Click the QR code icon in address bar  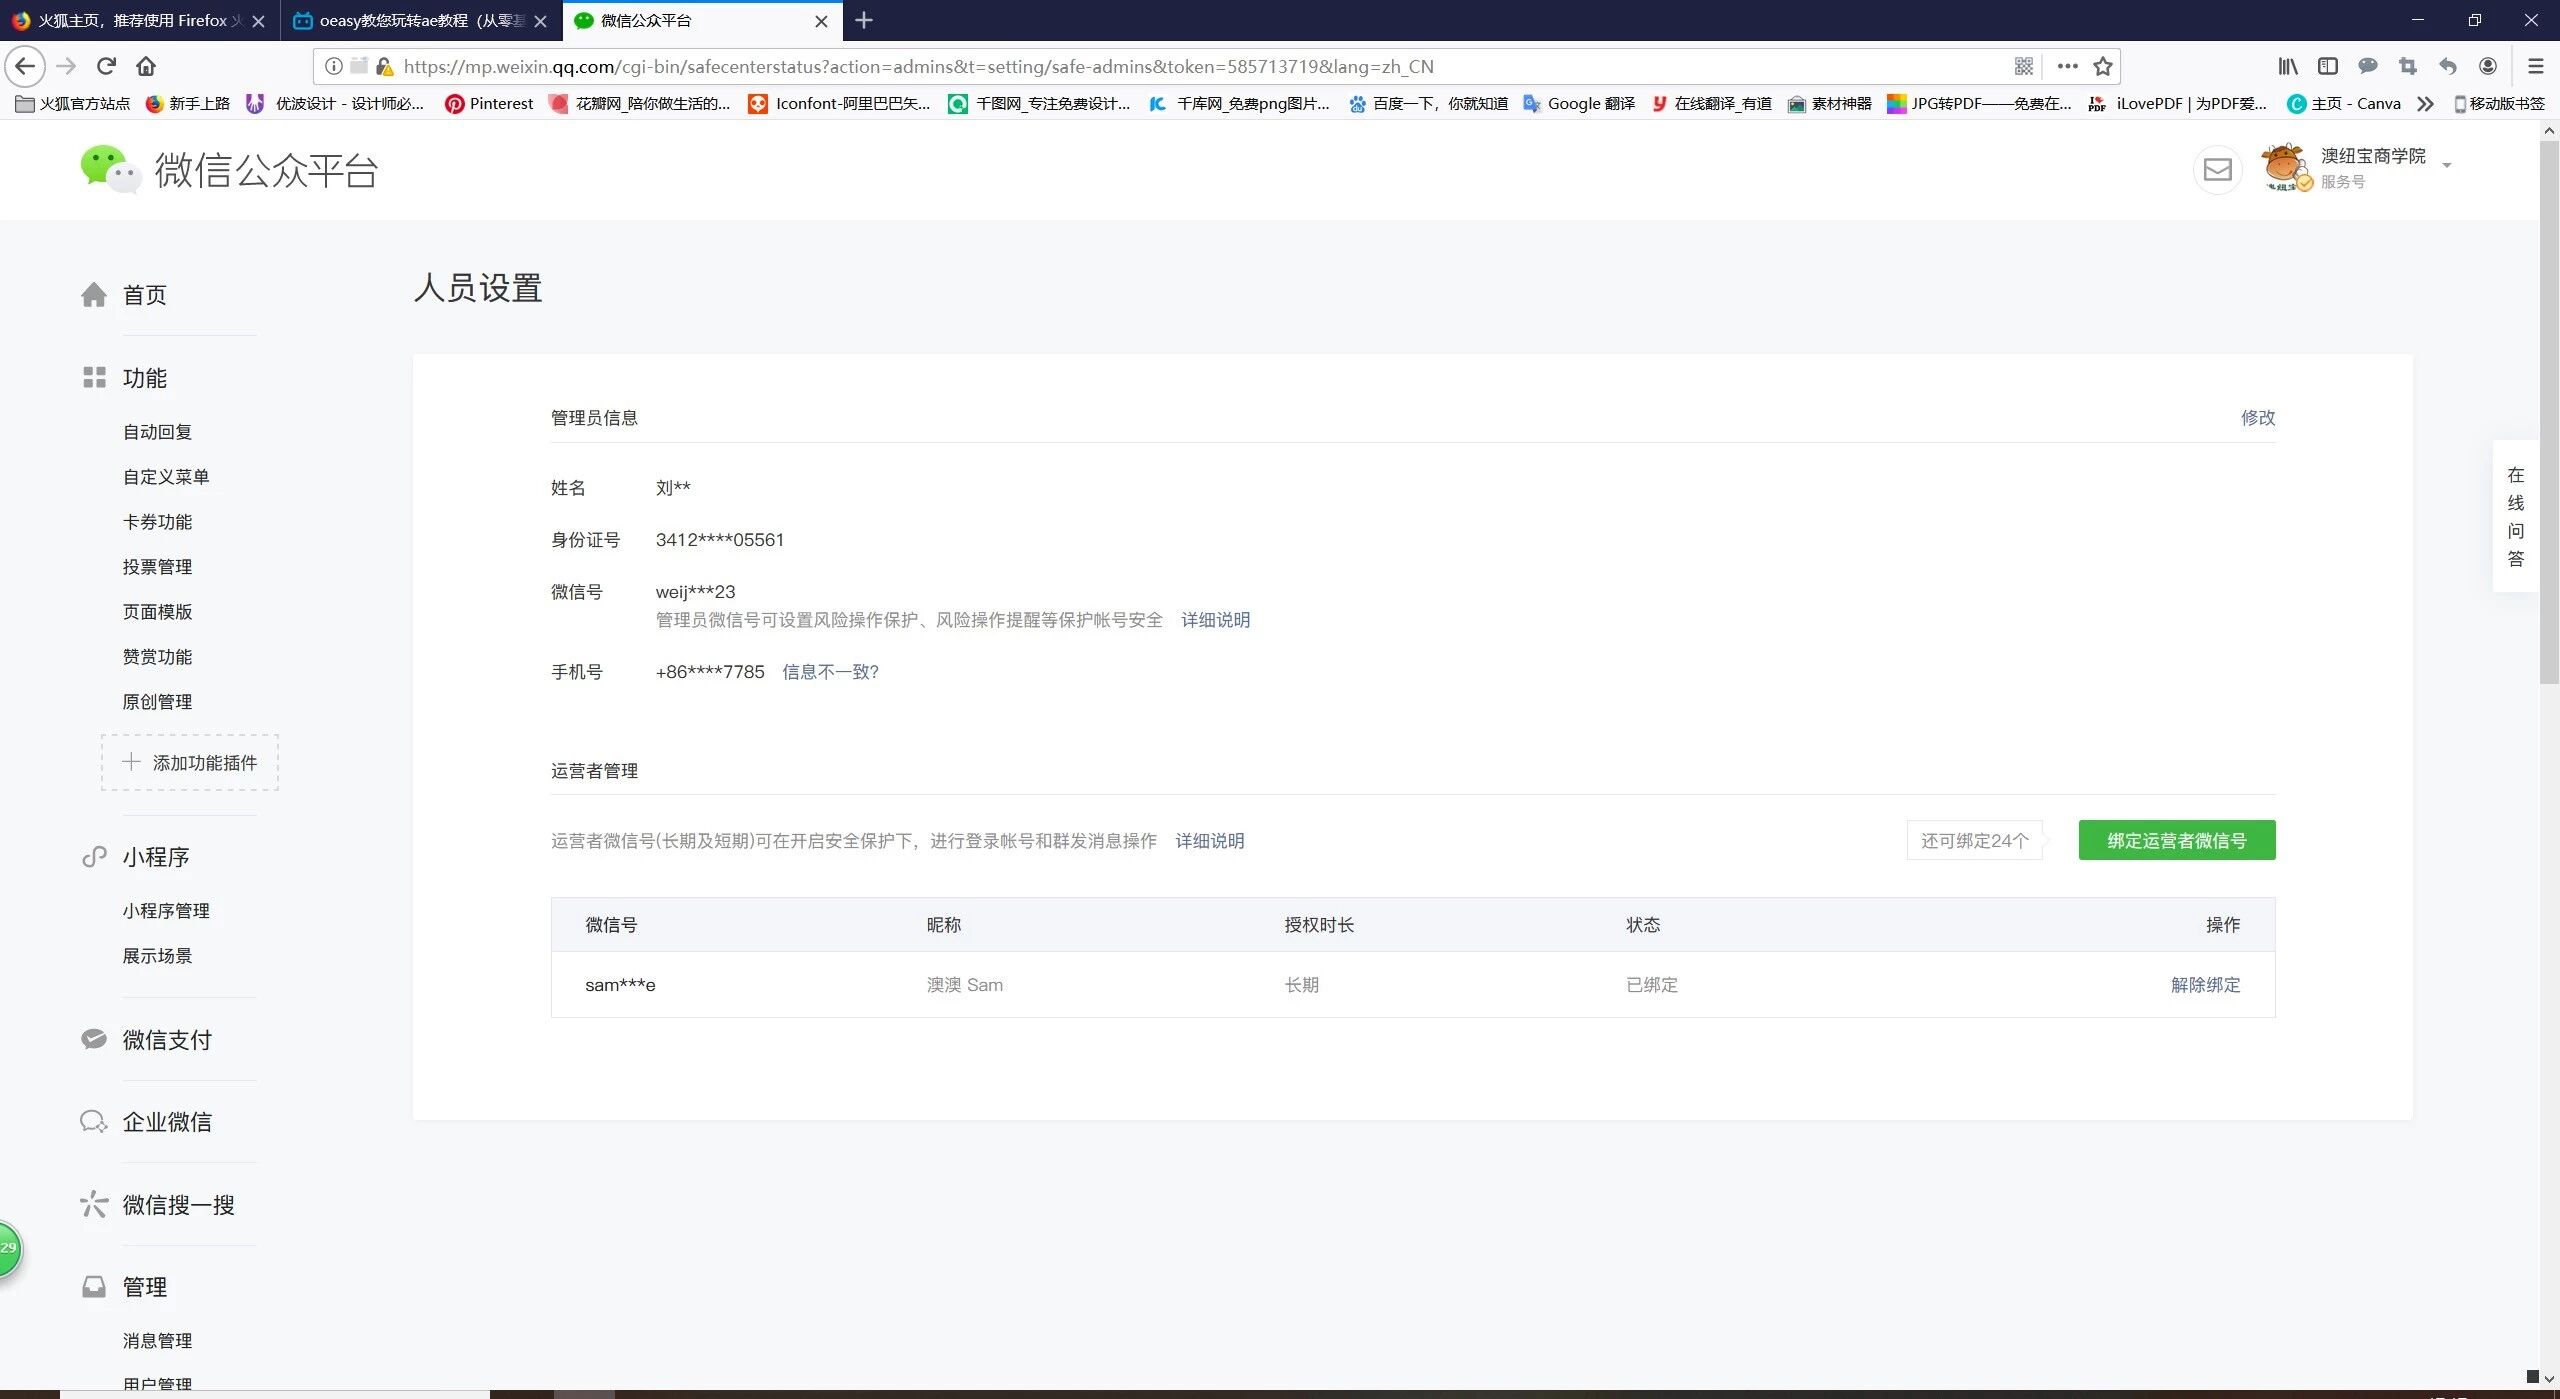tap(2023, 66)
